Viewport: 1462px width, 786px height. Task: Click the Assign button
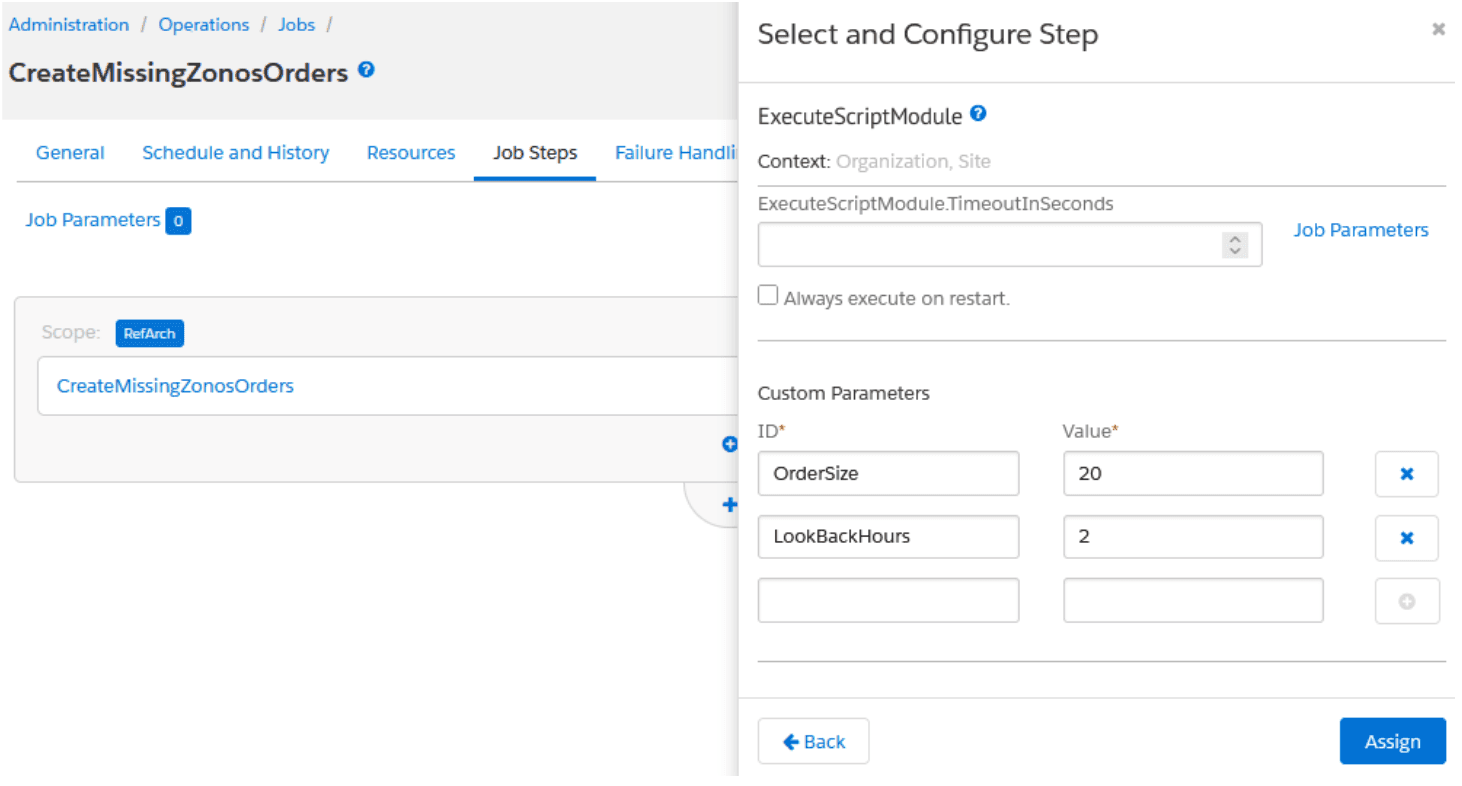coord(1392,741)
